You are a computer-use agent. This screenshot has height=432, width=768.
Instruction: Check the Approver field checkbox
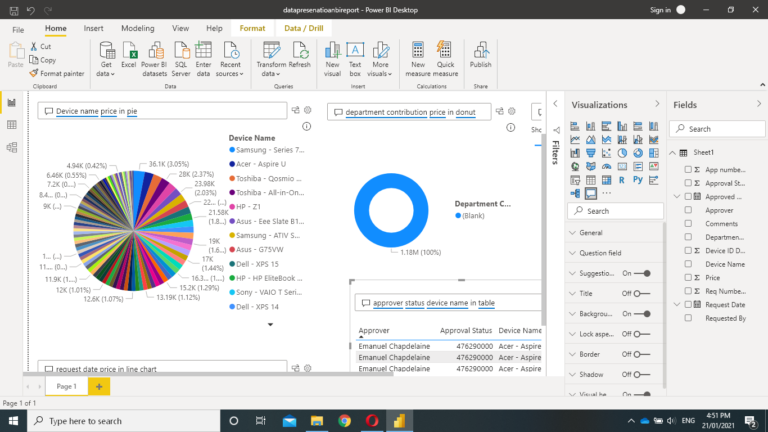[x=688, y=210]
